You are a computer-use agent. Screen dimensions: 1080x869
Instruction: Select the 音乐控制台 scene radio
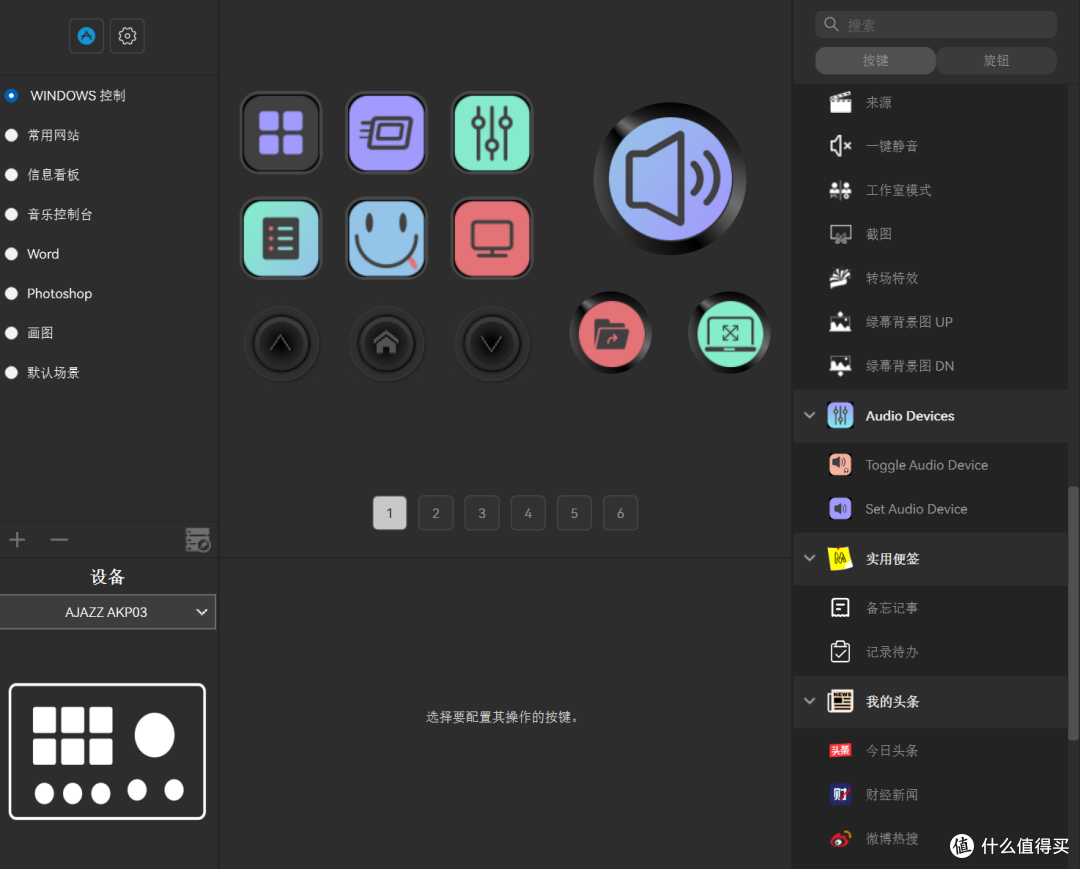click(12, 214)
